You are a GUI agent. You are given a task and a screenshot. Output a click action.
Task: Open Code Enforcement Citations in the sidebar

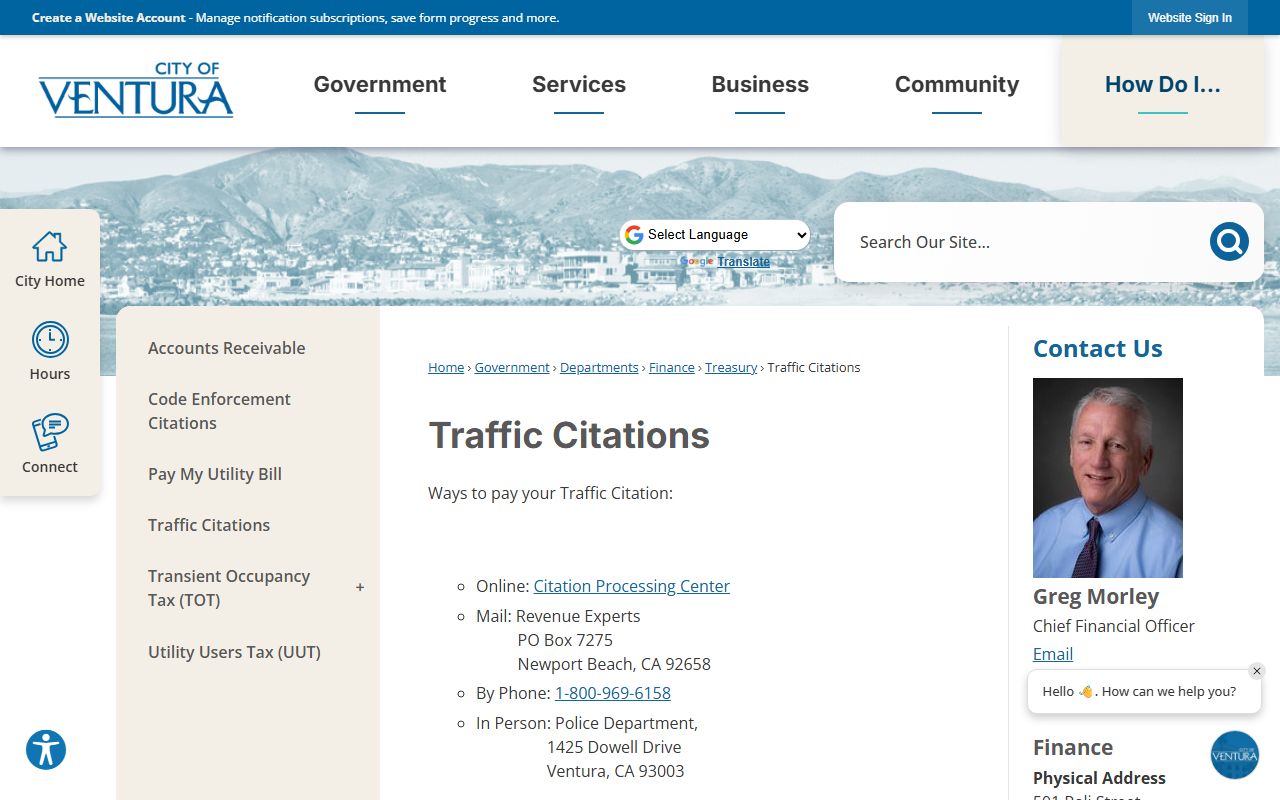(x=219, y=411)
